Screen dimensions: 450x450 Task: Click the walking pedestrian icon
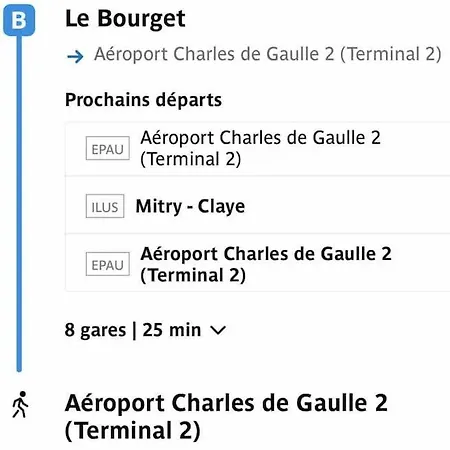point(20,404)
